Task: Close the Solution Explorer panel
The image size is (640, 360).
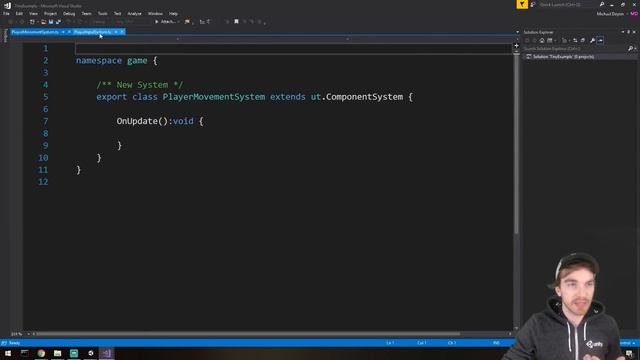Action: [634, 32]
